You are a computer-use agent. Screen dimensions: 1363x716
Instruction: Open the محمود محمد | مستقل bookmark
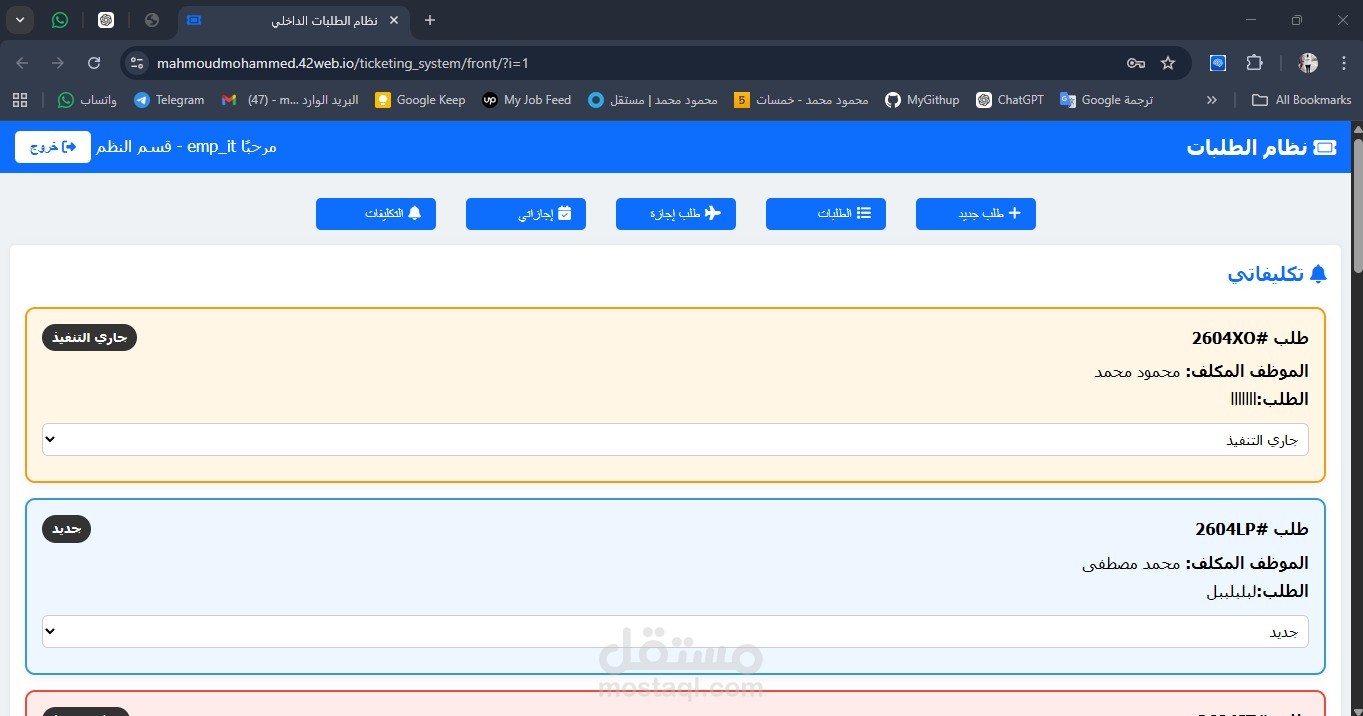[653, 100]
